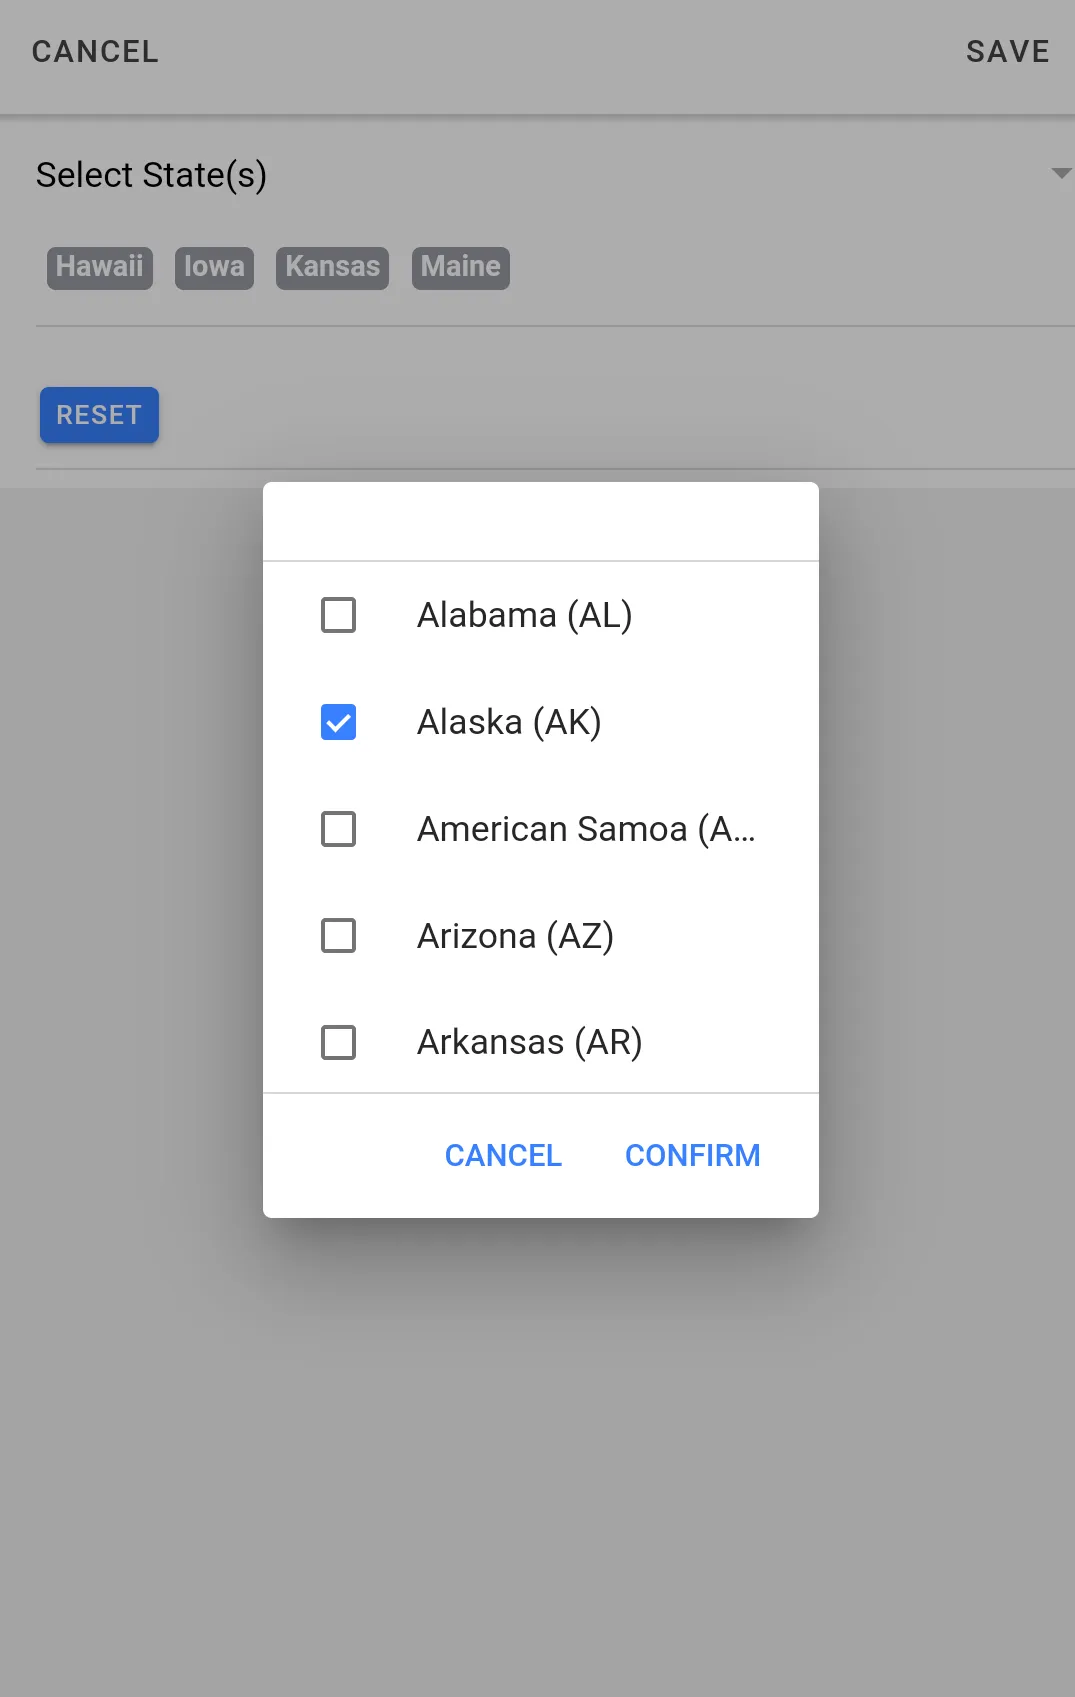Click the 'Arizona (AZ)' label
This screenshot has width=1075, height=1697.
(515, 936)
